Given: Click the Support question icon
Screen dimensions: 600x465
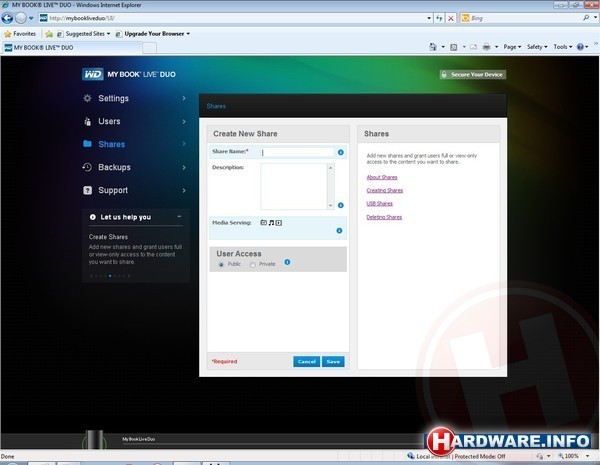Looking at the screenshot, I should [x=87, y=190].
